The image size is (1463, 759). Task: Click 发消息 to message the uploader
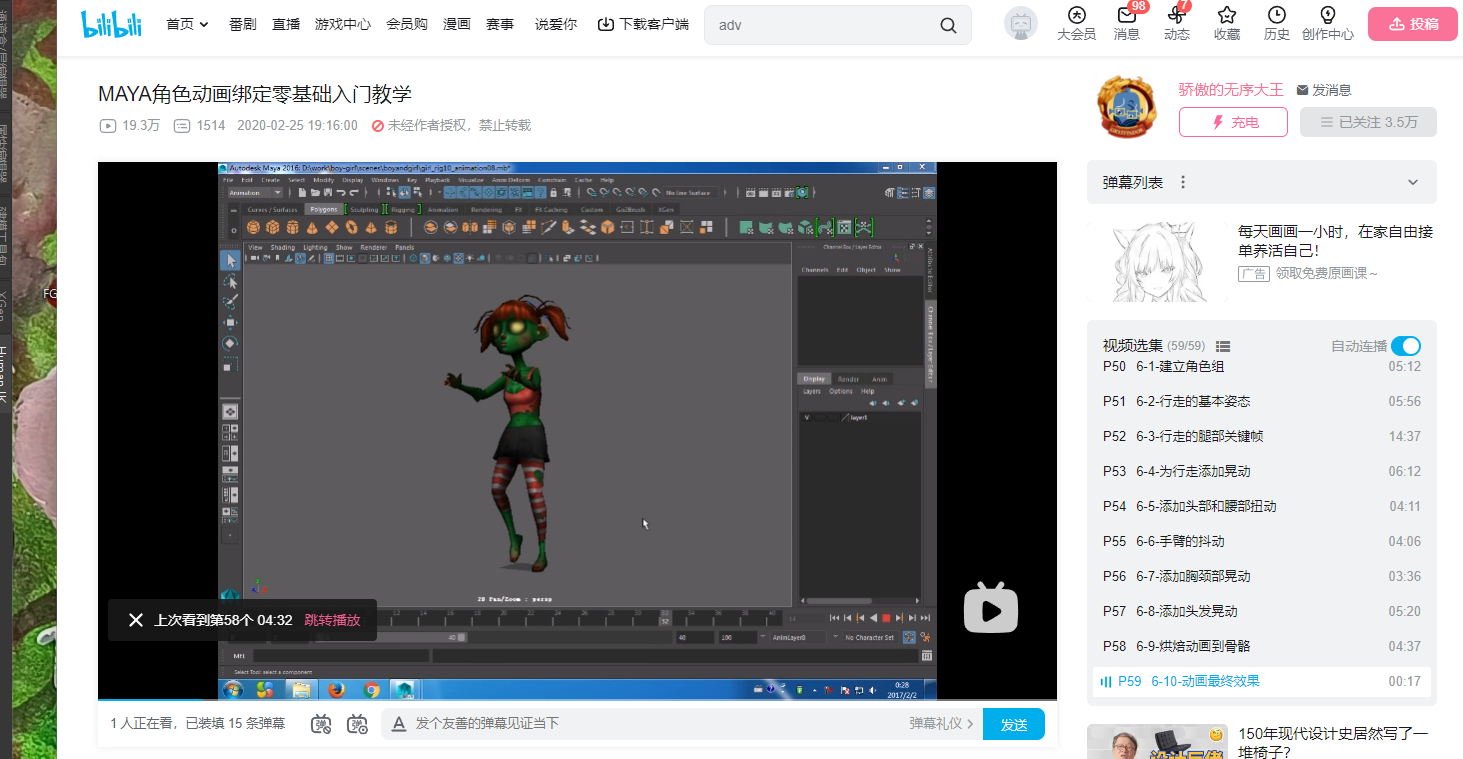point(1324,90)
